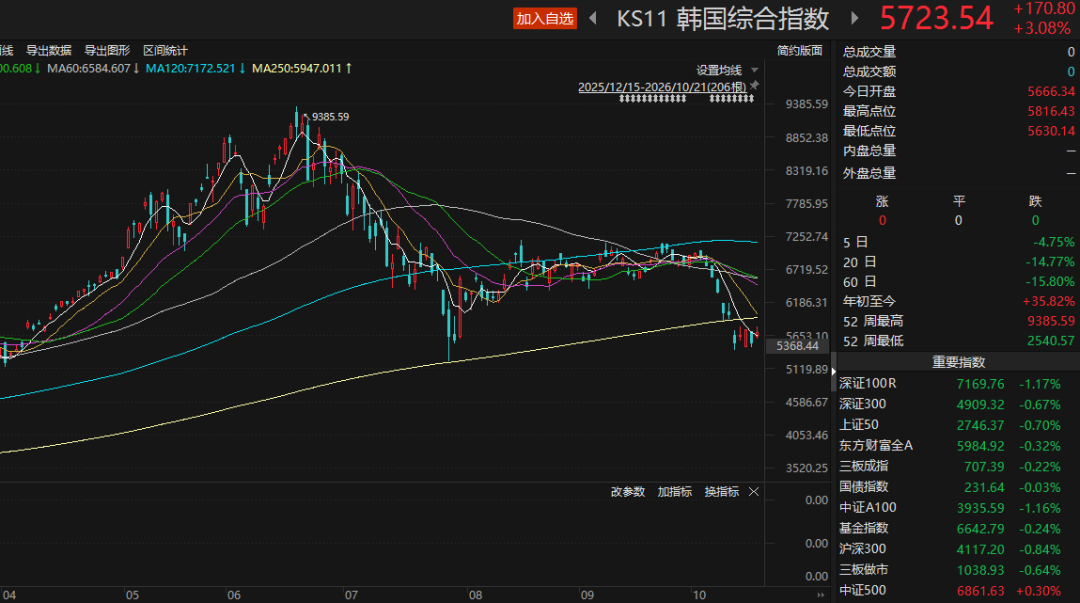Click 导出图形 to export chart

click(107, 50)
